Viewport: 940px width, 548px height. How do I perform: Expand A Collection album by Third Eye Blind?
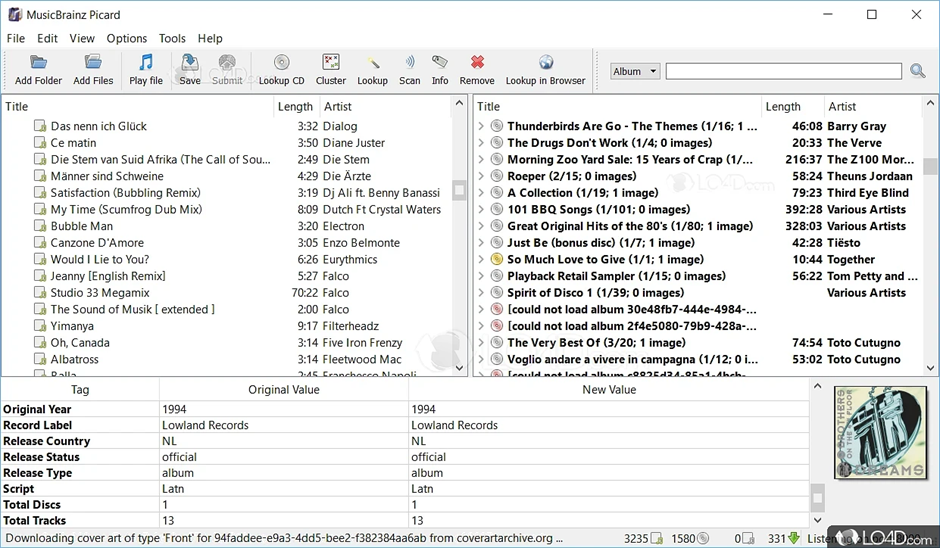[481, 193]
